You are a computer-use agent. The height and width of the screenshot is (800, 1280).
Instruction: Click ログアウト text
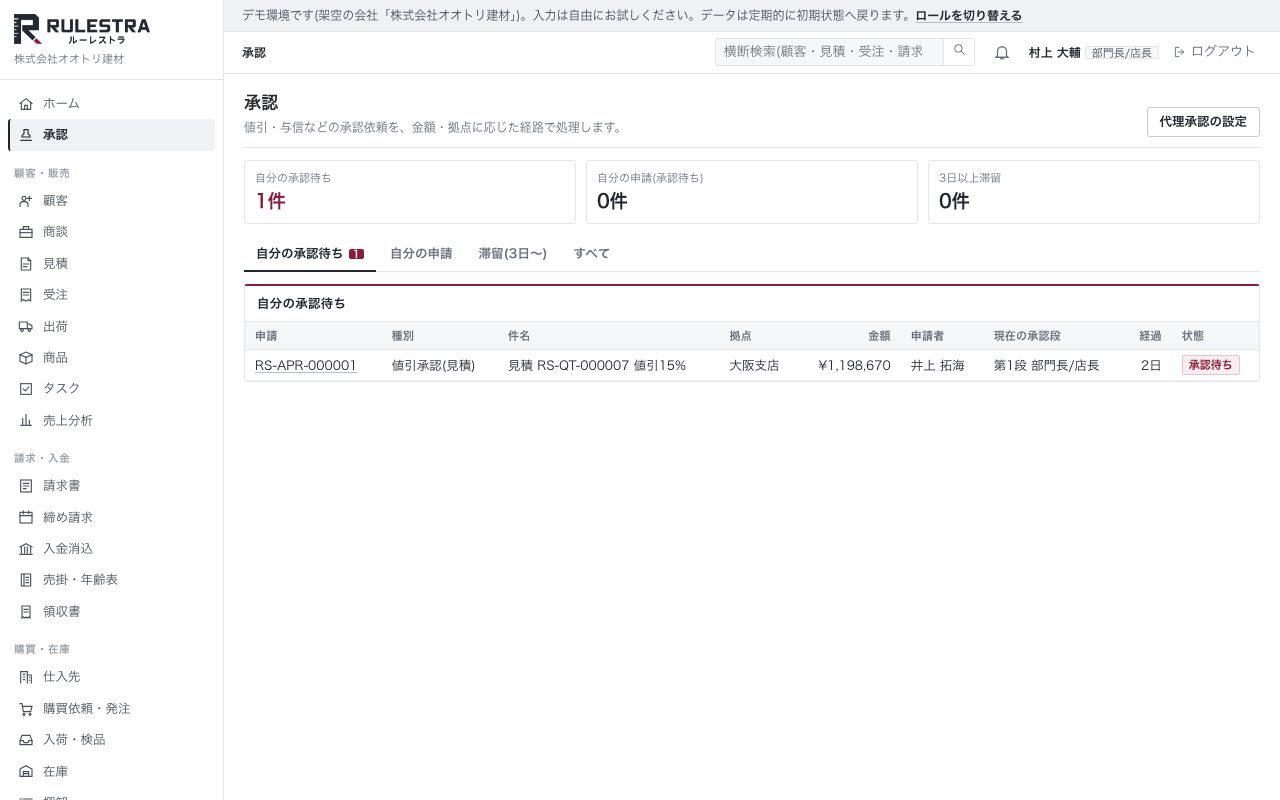click(1222, 52)
